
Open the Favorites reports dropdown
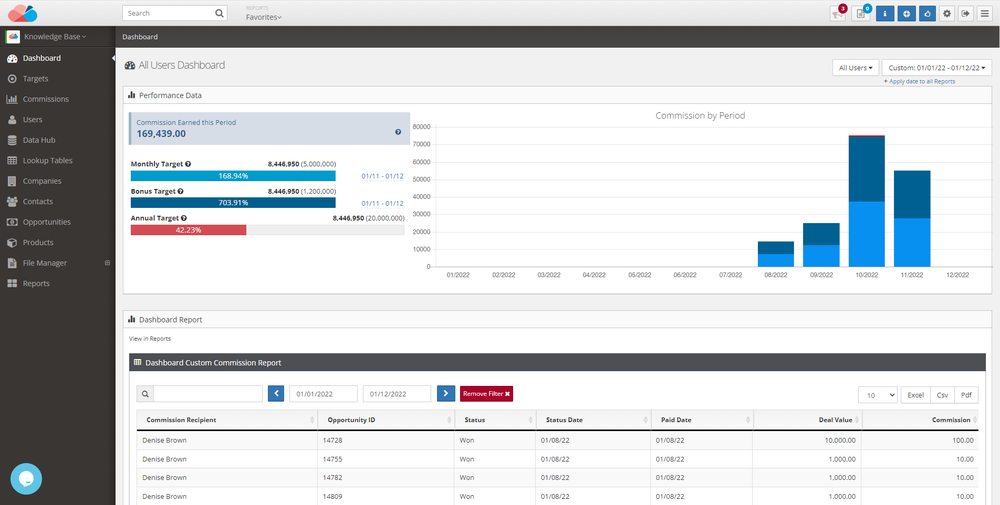point(263,17)
